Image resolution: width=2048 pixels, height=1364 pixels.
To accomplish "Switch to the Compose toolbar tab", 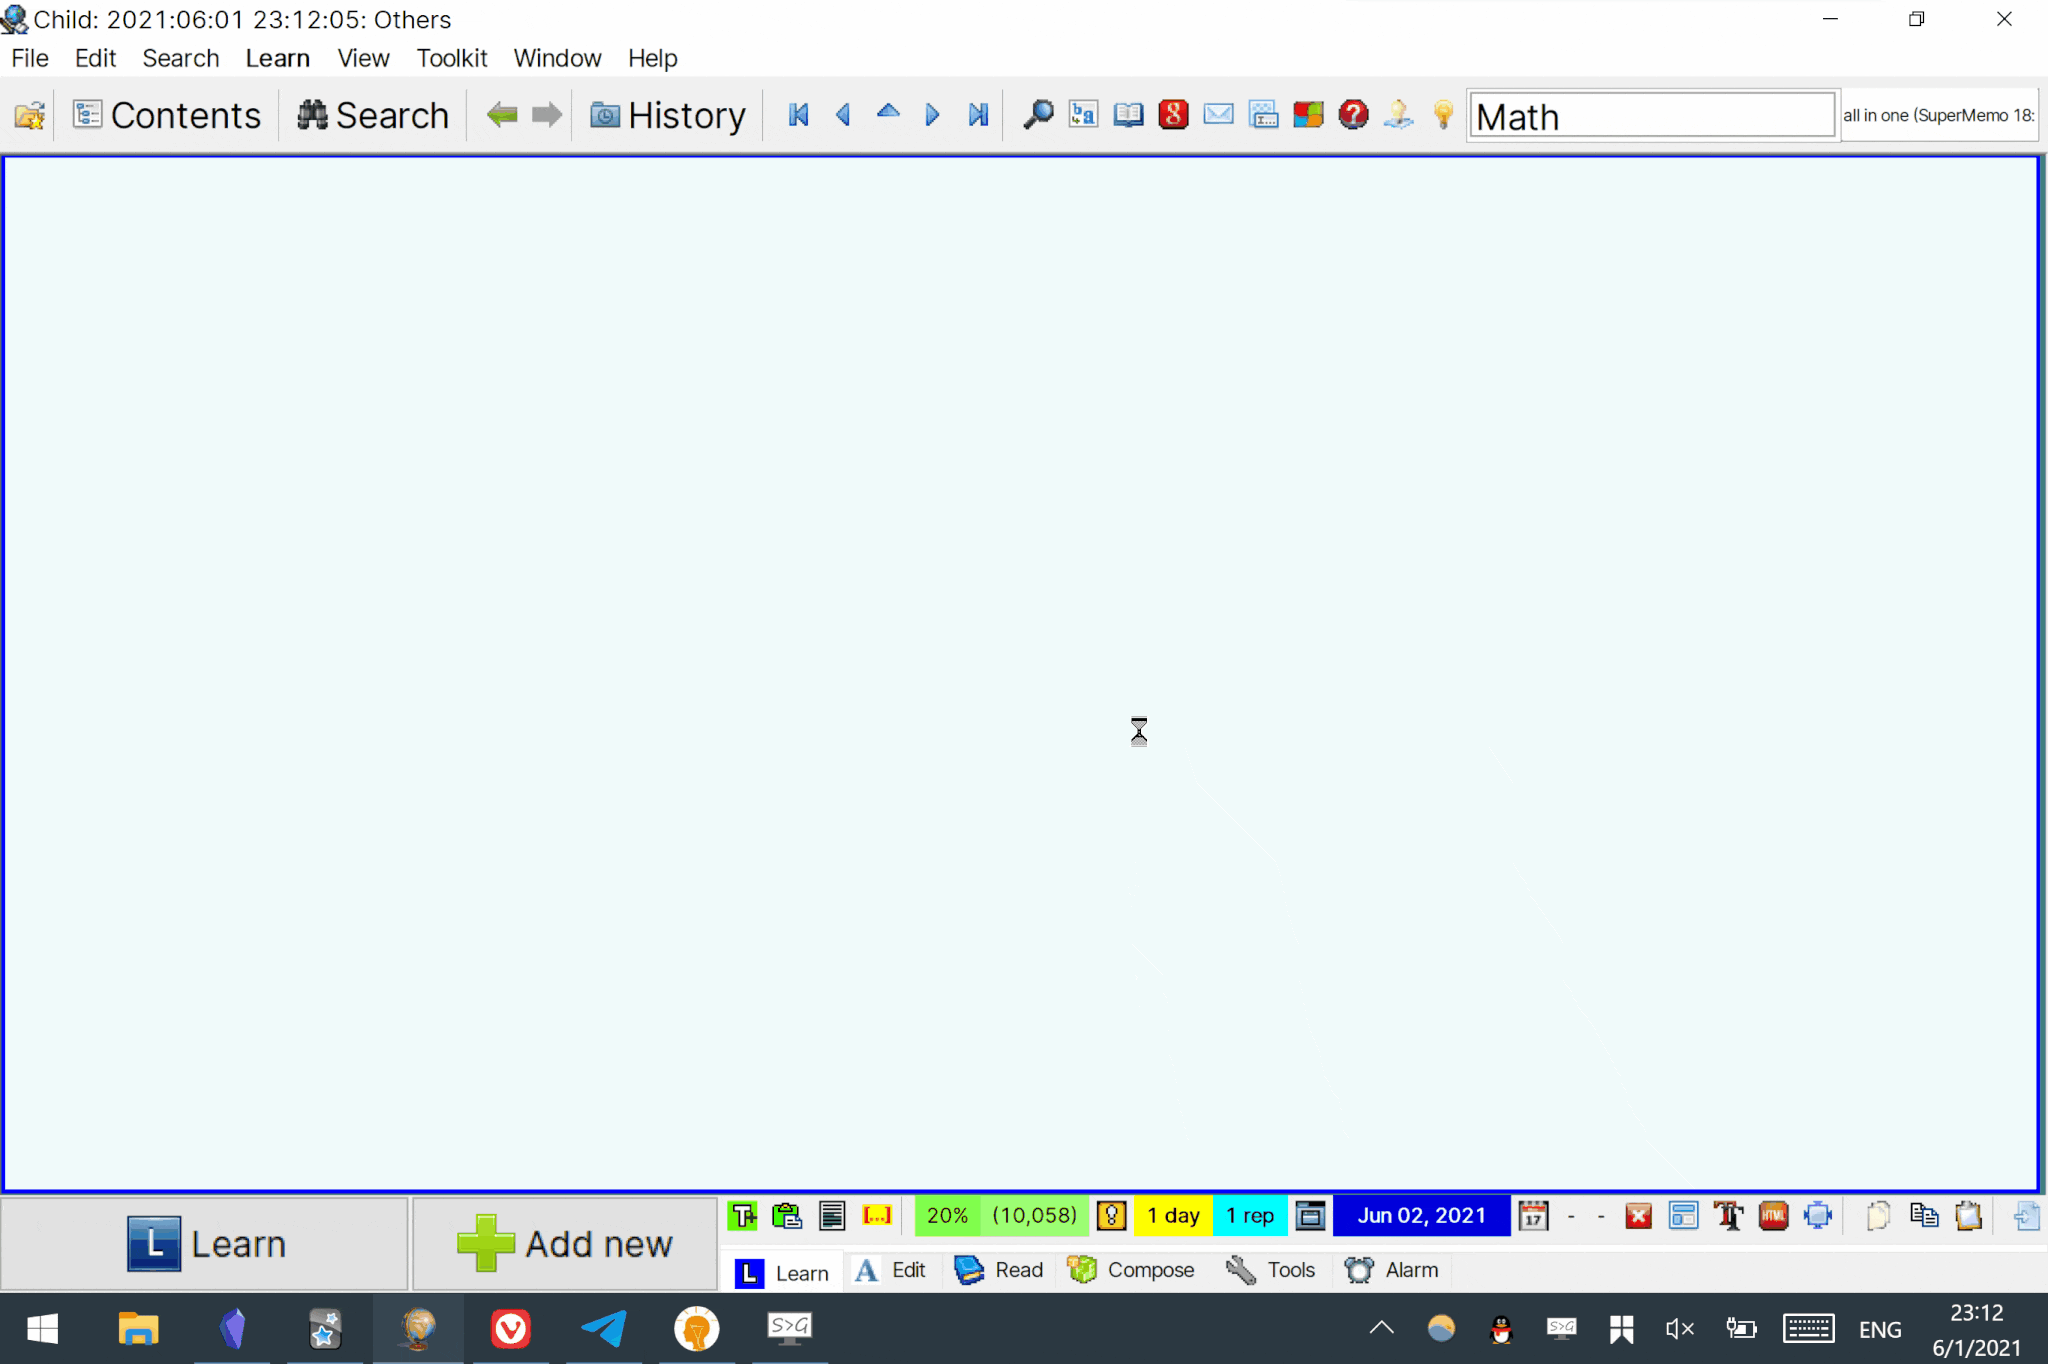I will tap(1131, 1270).
